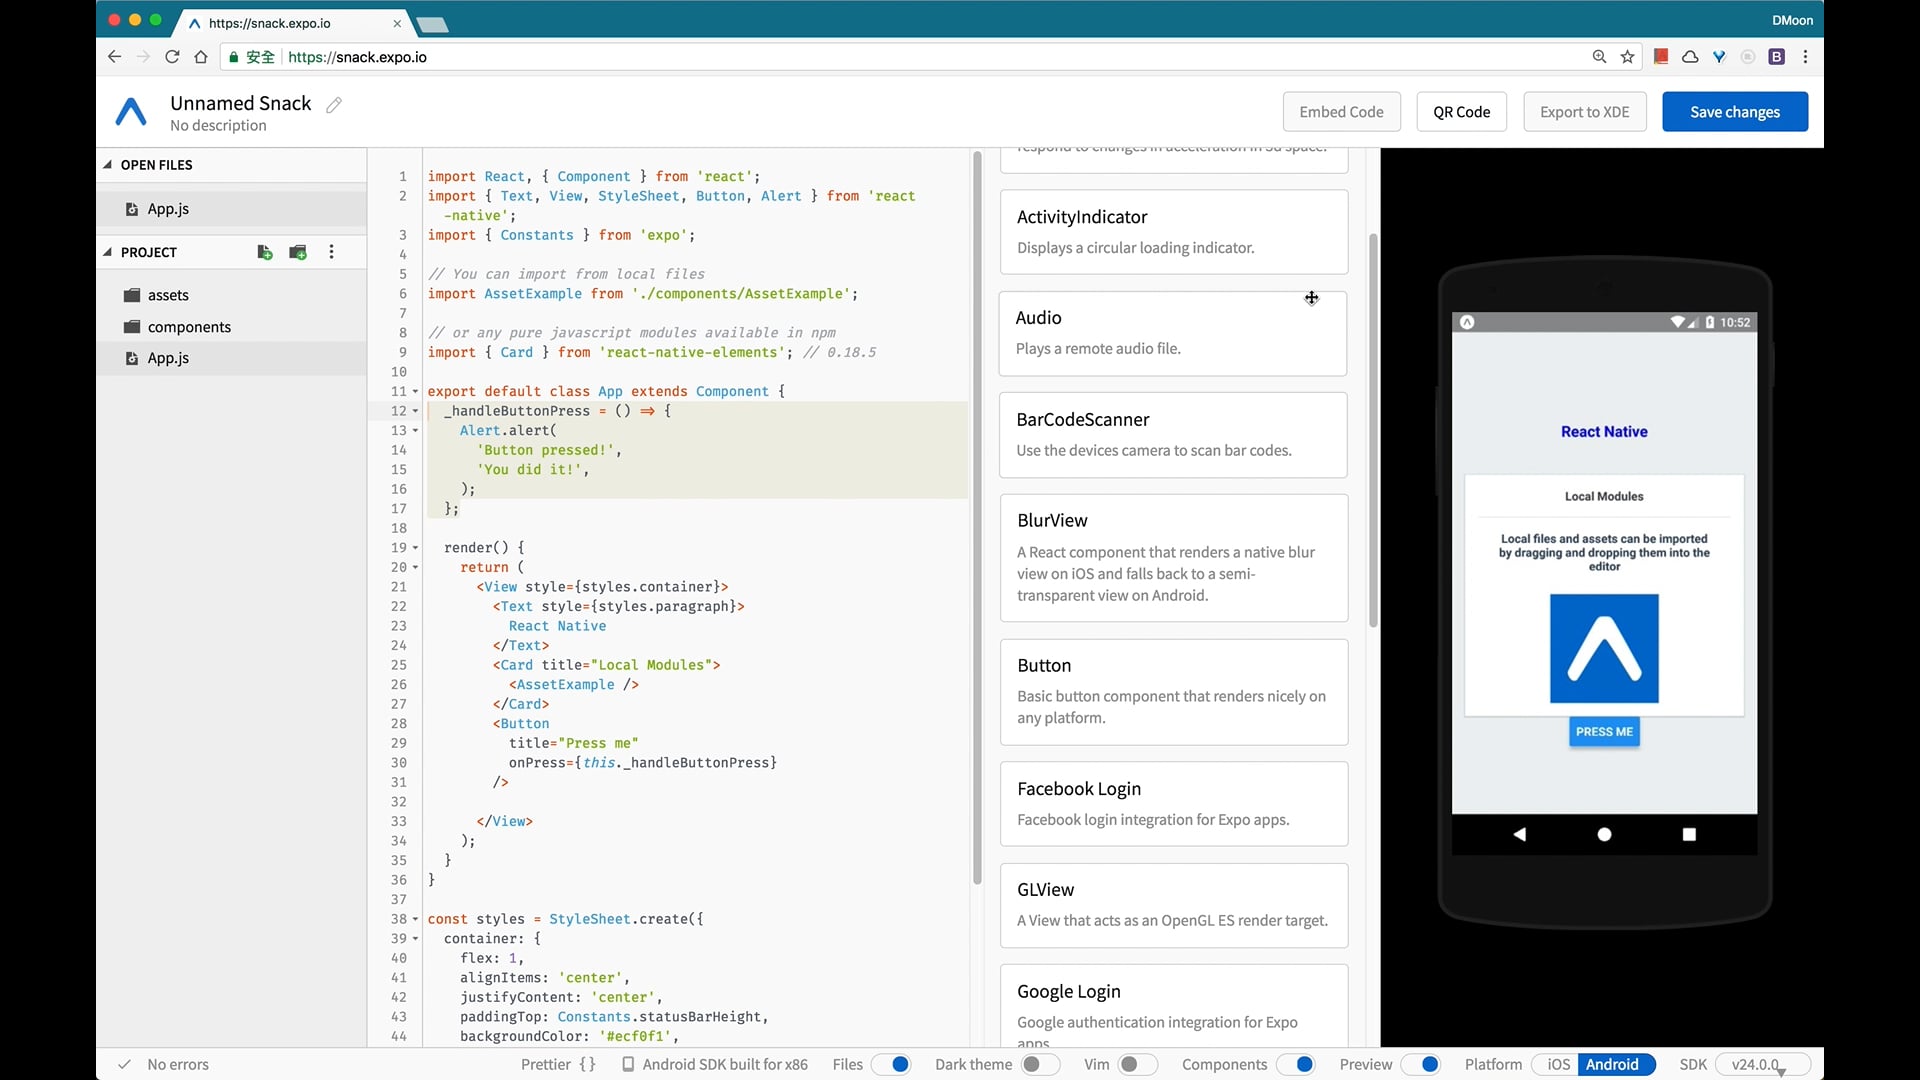The width and height of the screenshot is (1920, 1080).
Task: Click the new folder icon in Project
Action: tap(298, 252)
